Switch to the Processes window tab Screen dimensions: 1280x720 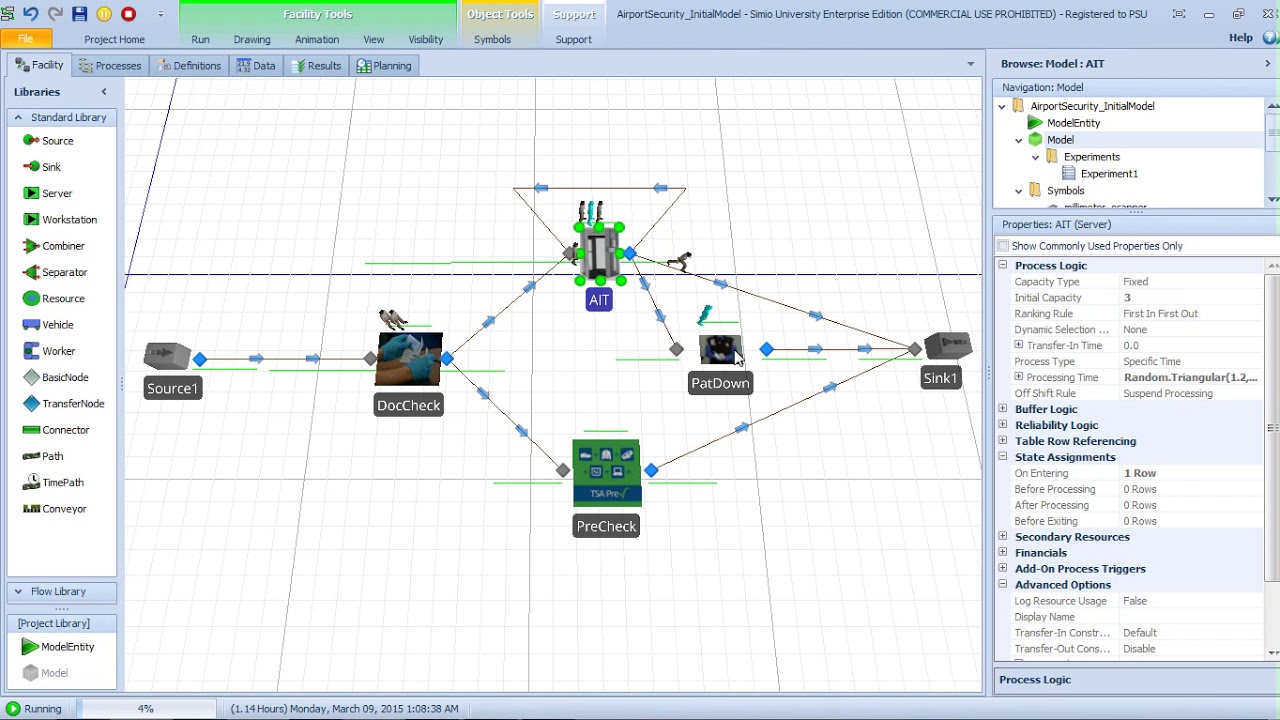coord(110,66)
